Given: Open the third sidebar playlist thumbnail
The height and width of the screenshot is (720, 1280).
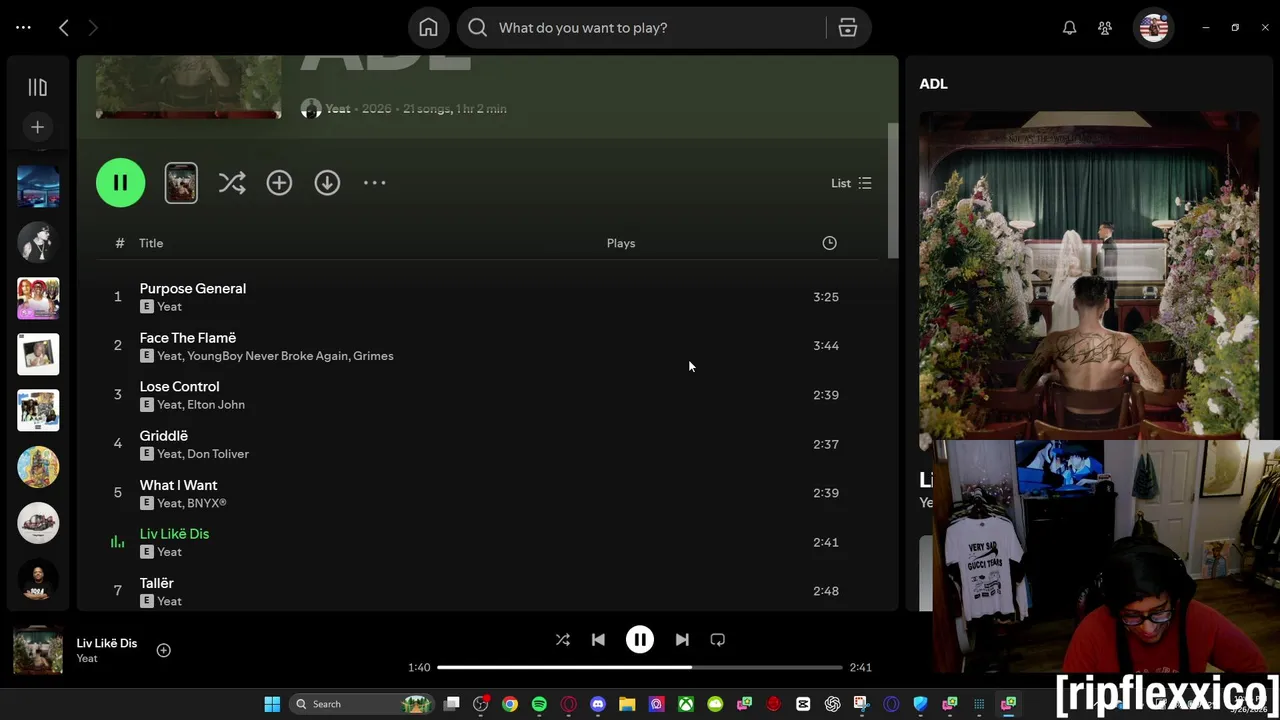Looking at the screenshot, I should (38, 298).
